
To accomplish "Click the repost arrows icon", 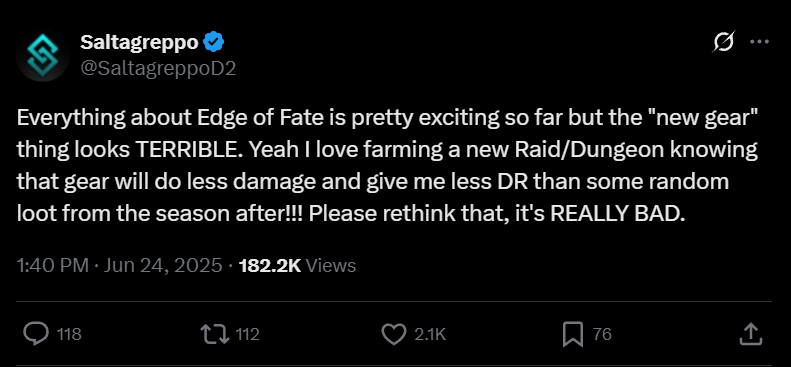I will tap(215, 334).
